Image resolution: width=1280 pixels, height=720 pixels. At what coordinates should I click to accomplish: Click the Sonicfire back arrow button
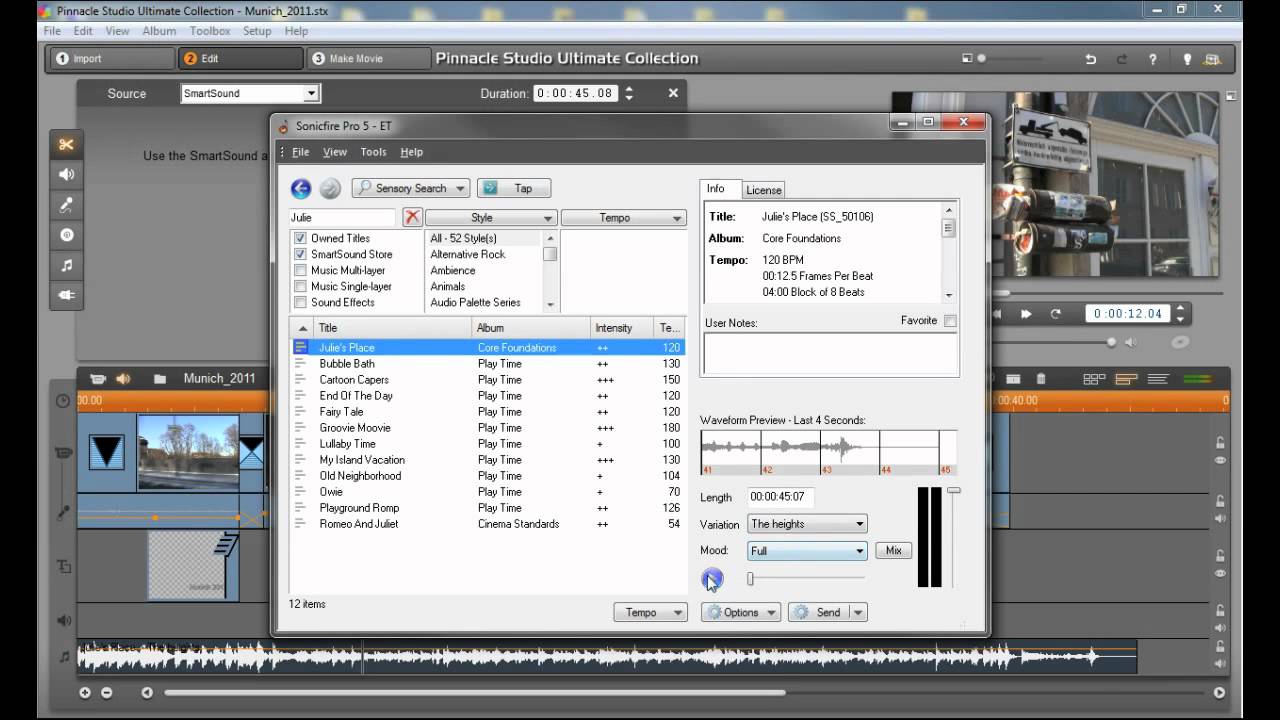pyautogui.click(x=300, y=188)
